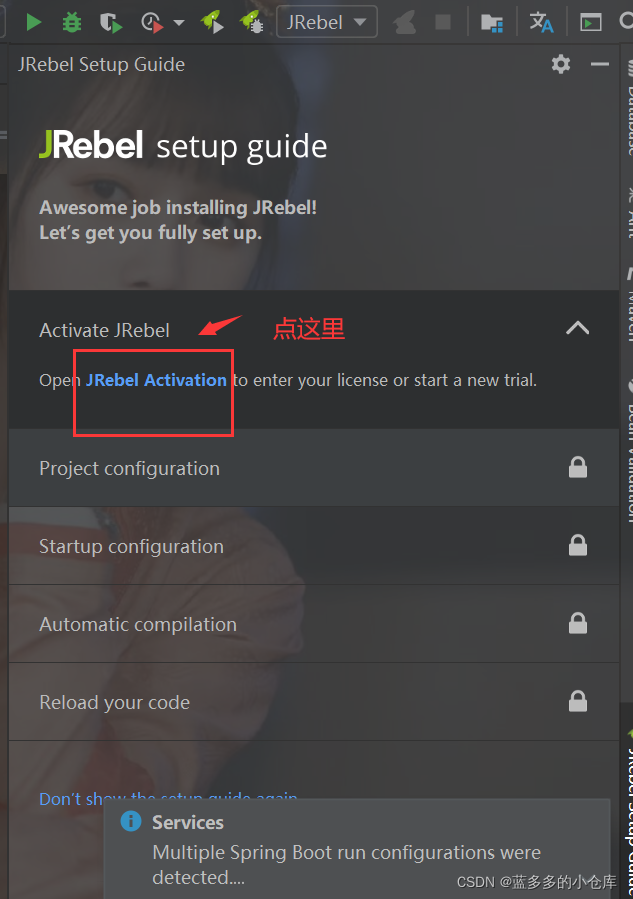Click the green Debug bug icon
The image size is (633, 899).
[x=72, y=21]
